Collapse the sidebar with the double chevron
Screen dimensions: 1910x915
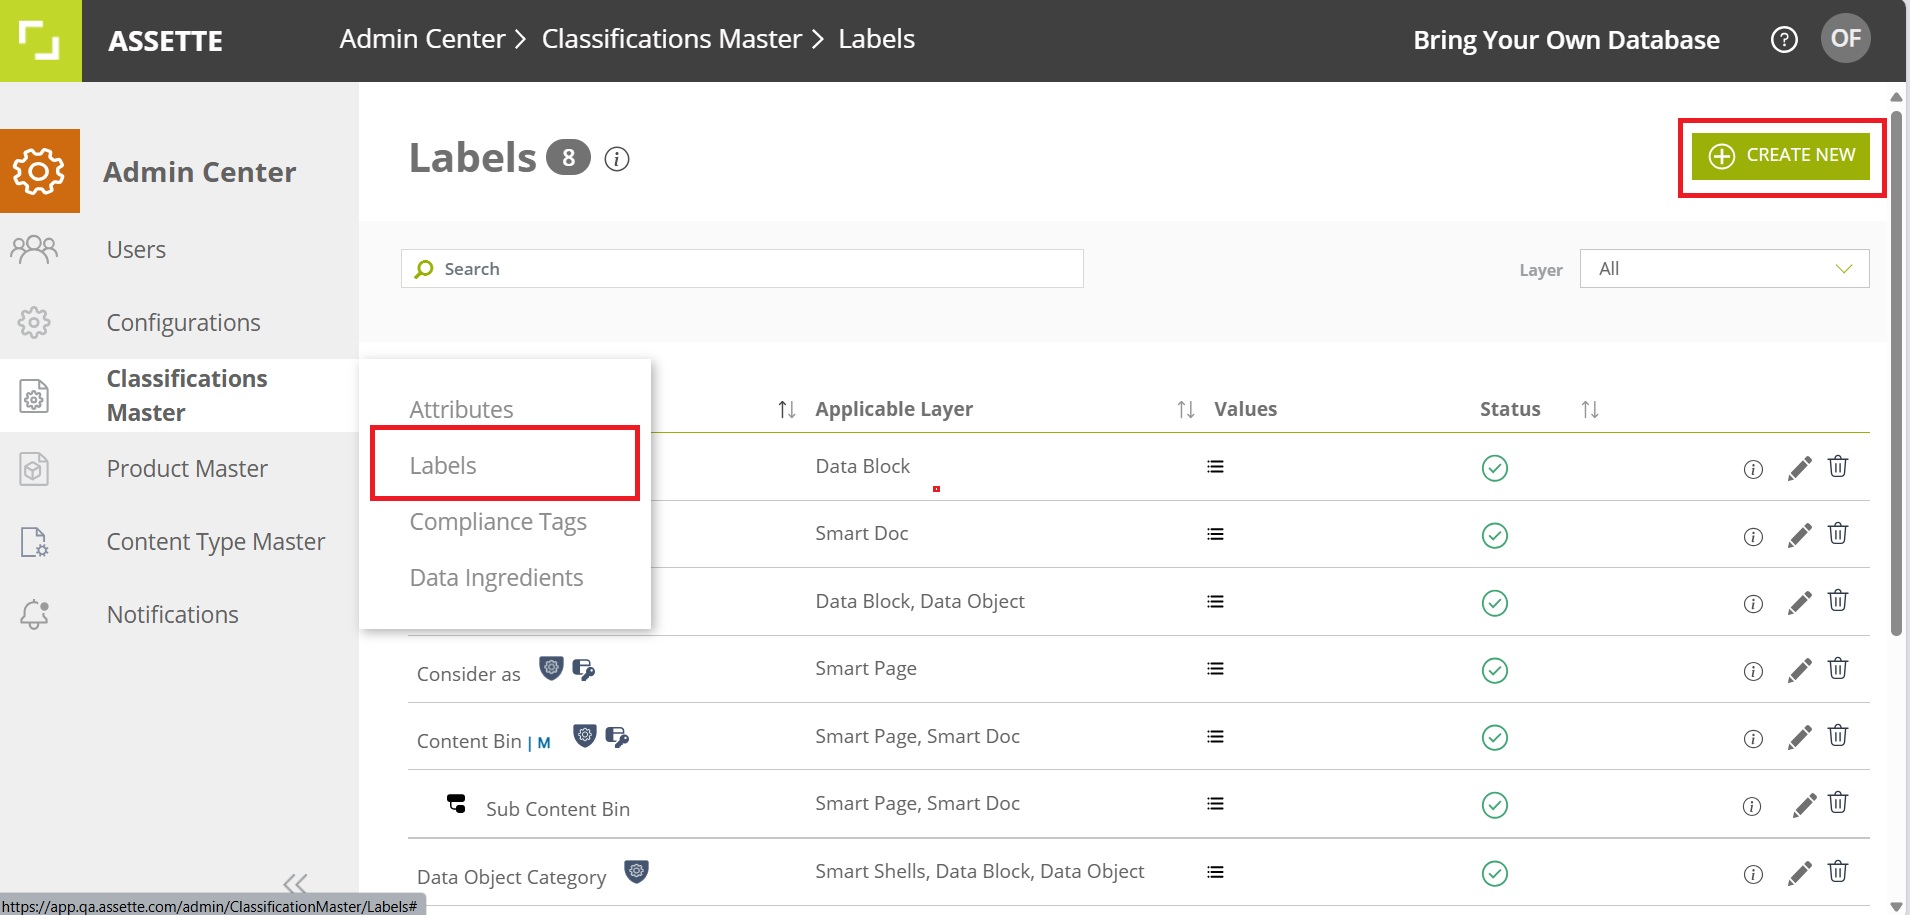coord(293,884)
